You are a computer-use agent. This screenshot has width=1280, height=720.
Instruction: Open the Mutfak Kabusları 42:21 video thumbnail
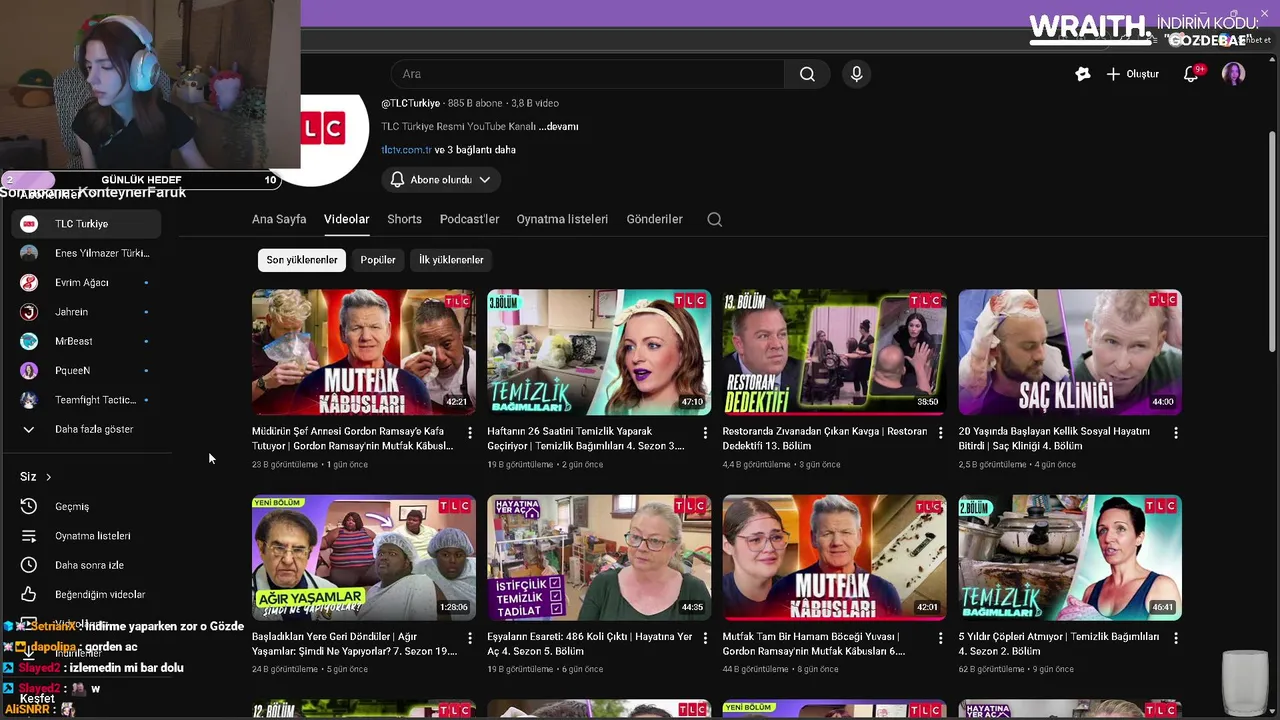(x=364, y=352)
